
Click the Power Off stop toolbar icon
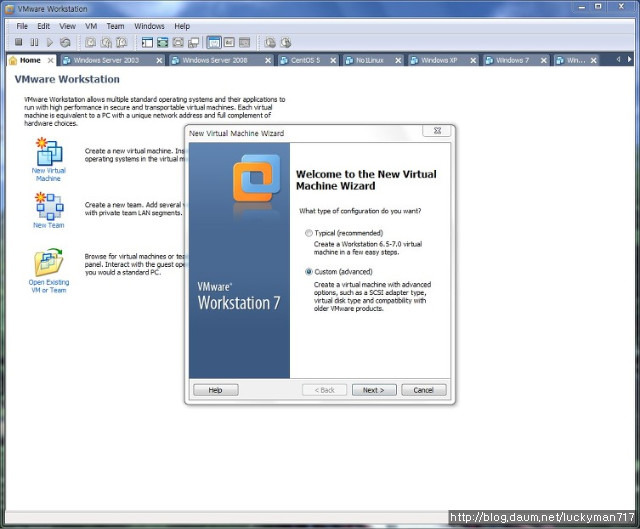tap(18, 42)
